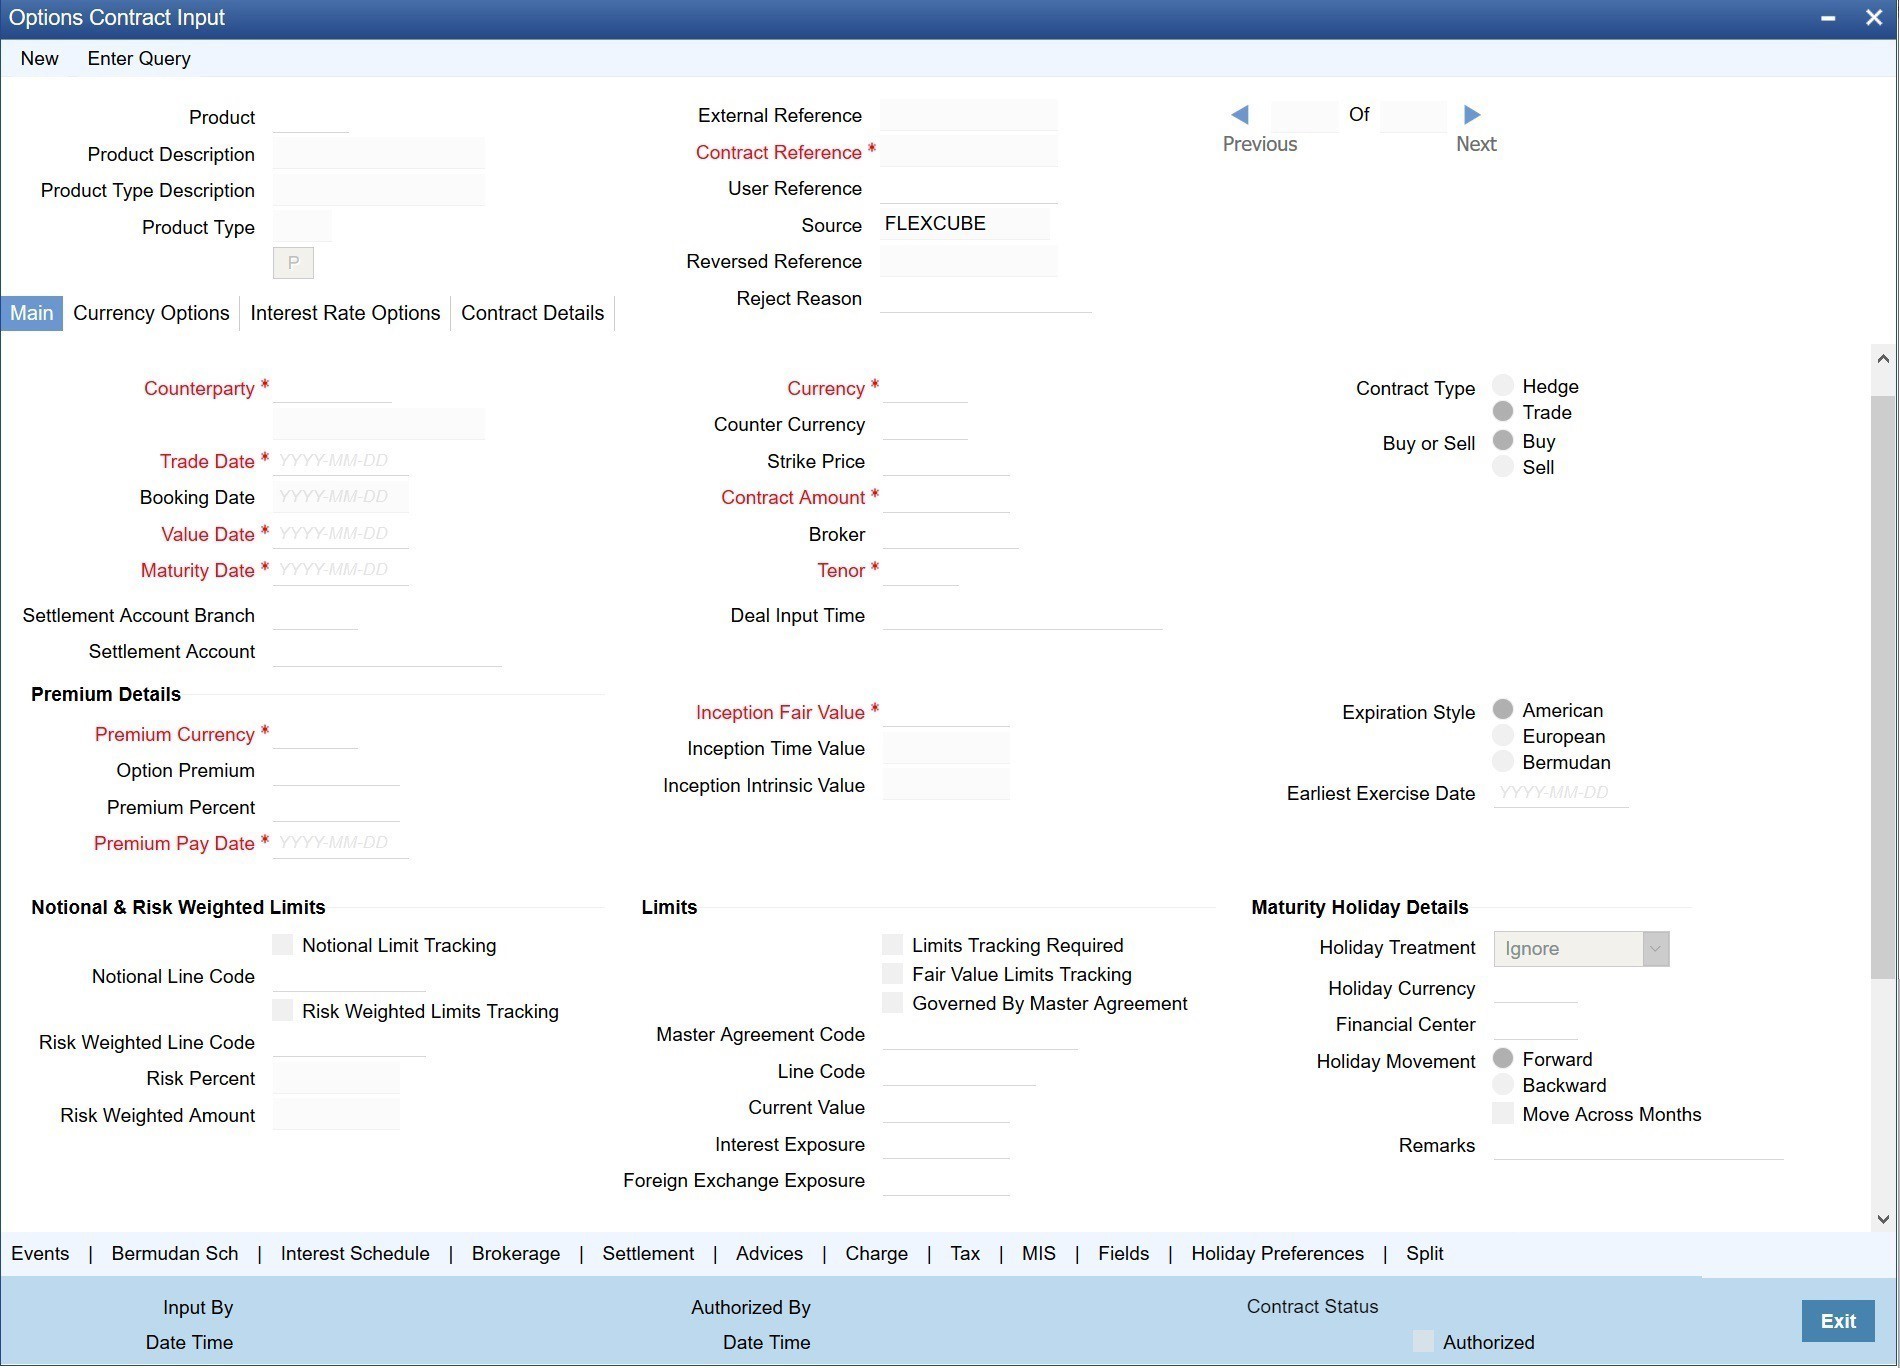Click Enter Query in the toolbar
The image size is (1900, 1368).
139,58
